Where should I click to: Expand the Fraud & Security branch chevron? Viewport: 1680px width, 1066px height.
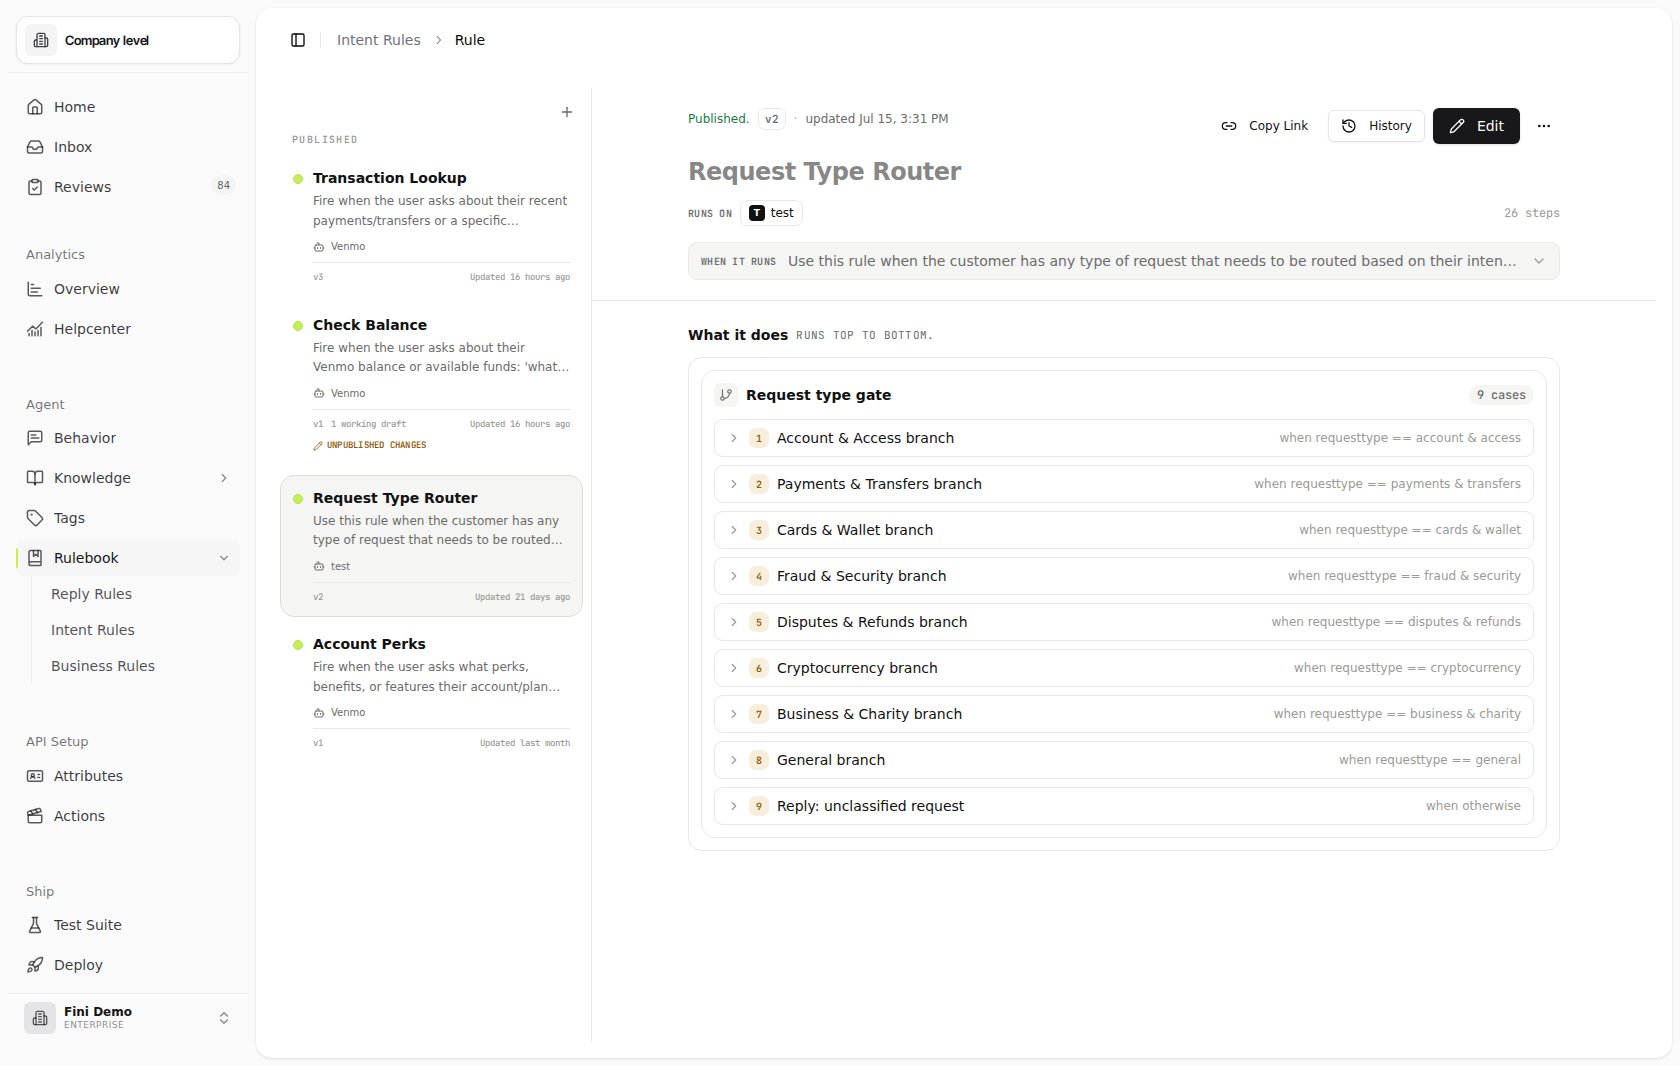click(x=733, y=576)
